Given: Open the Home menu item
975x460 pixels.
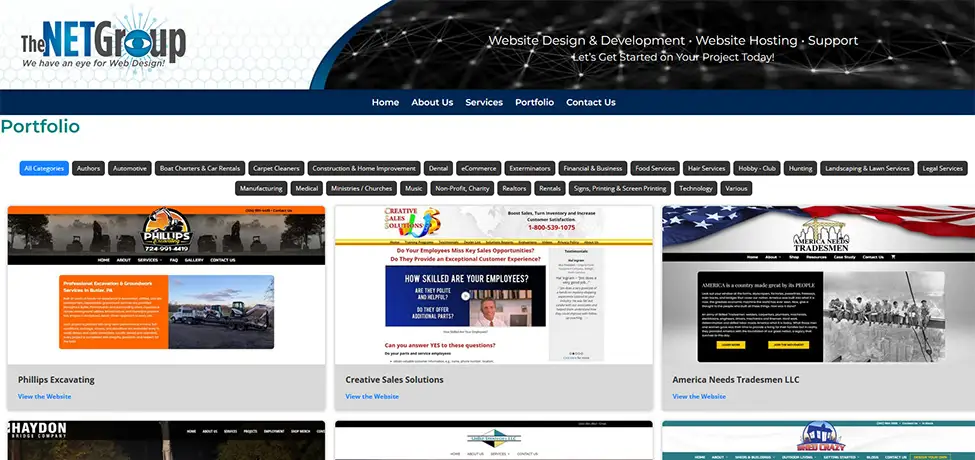Looking at the screenshot, I should [386, 103].
